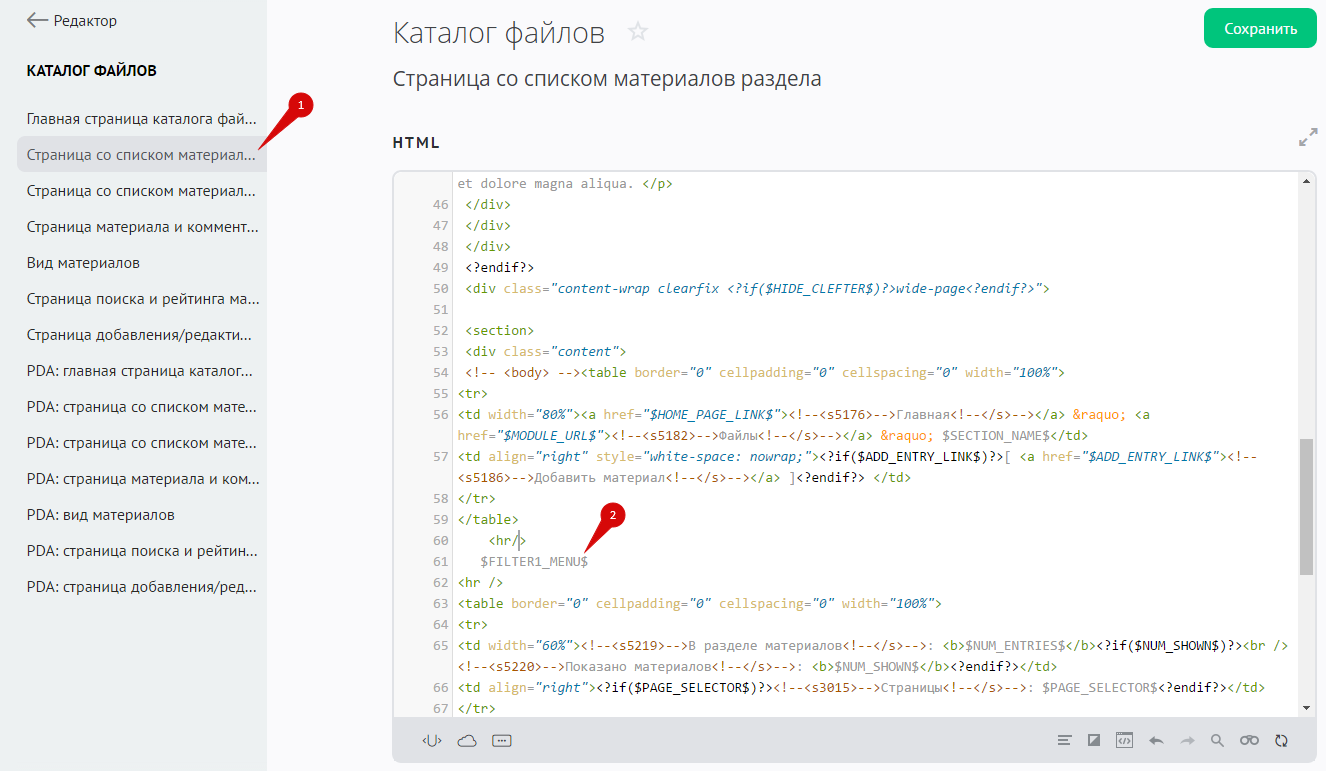
Task: Select Вид материалов in sidebar
Action: 83,263
